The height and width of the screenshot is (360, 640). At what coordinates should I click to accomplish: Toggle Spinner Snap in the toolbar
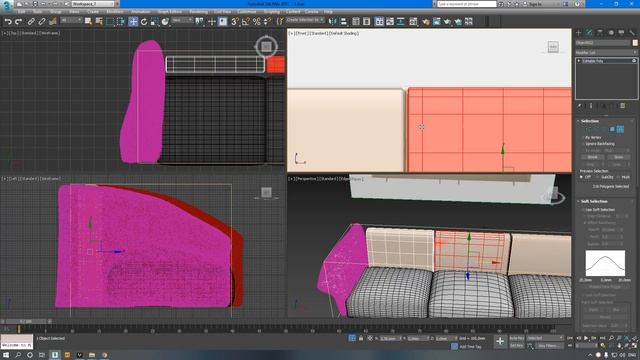[267, 22]
